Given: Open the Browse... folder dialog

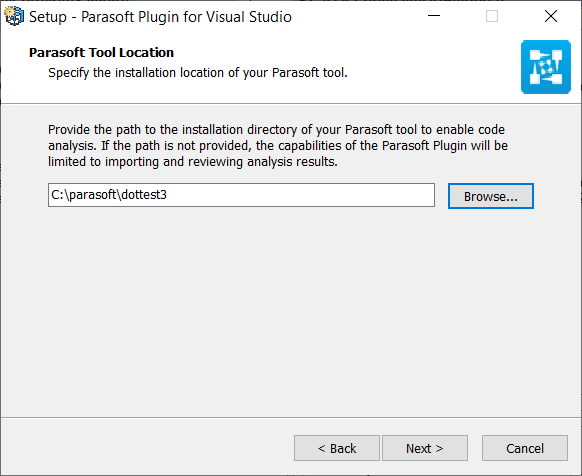Looking at the screenshot, I should point(491,196).
